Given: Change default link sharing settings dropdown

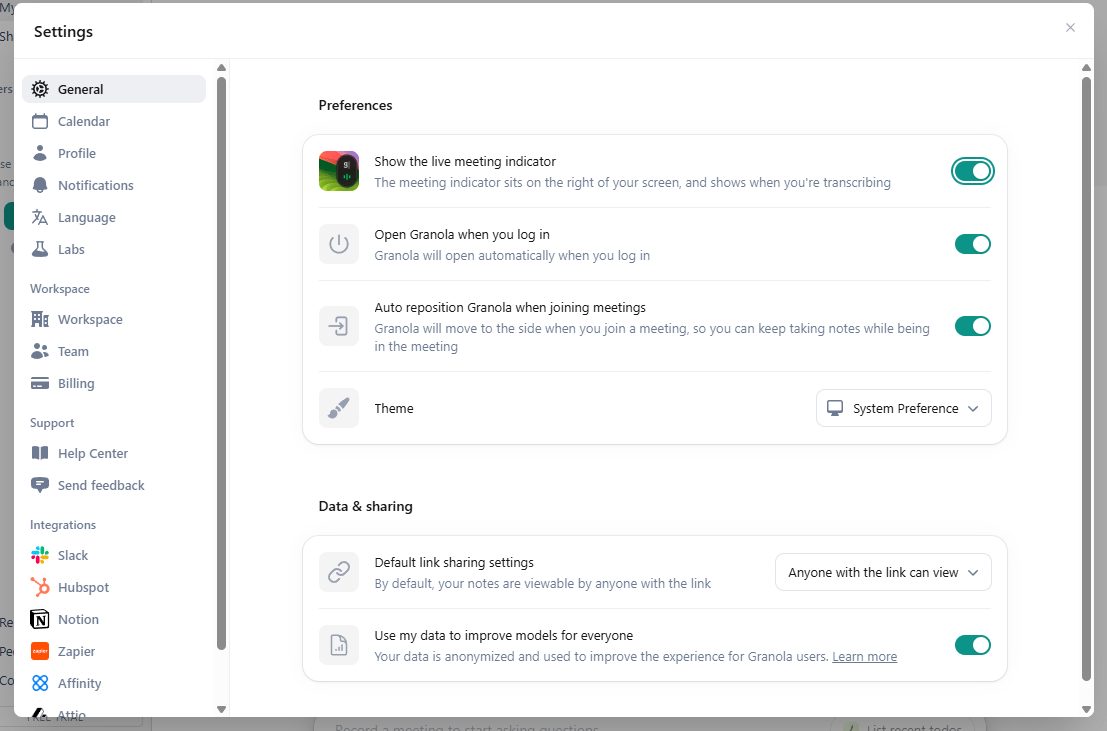Looking at the screenshot, I should click(x=882, y=572).
